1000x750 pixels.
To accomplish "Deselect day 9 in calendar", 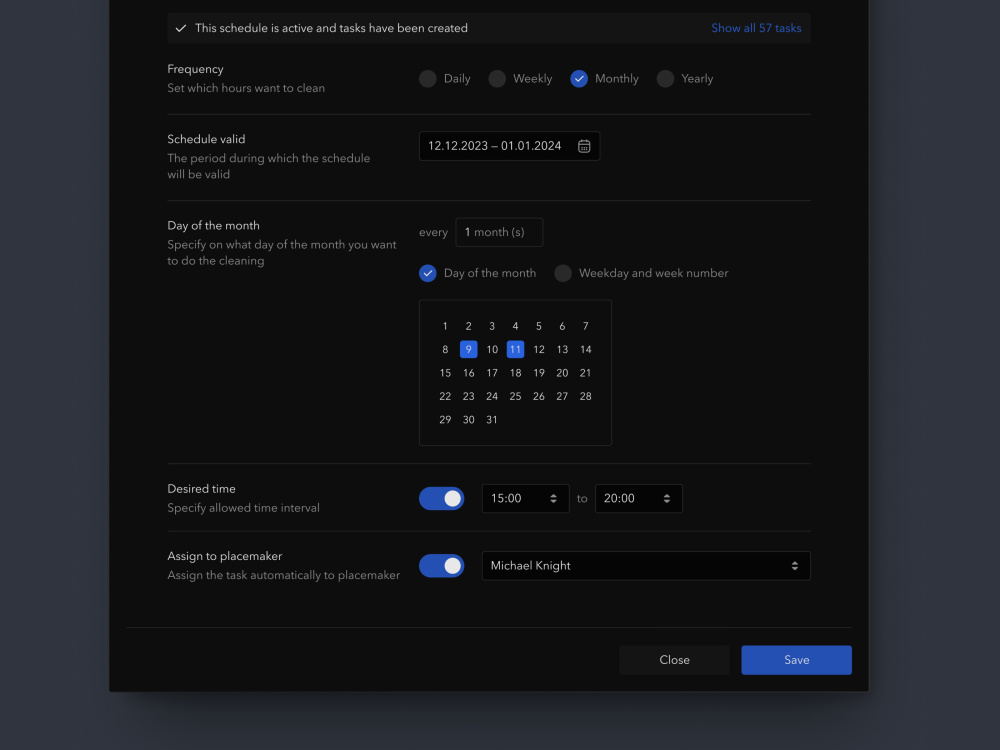I will (469, 349).
